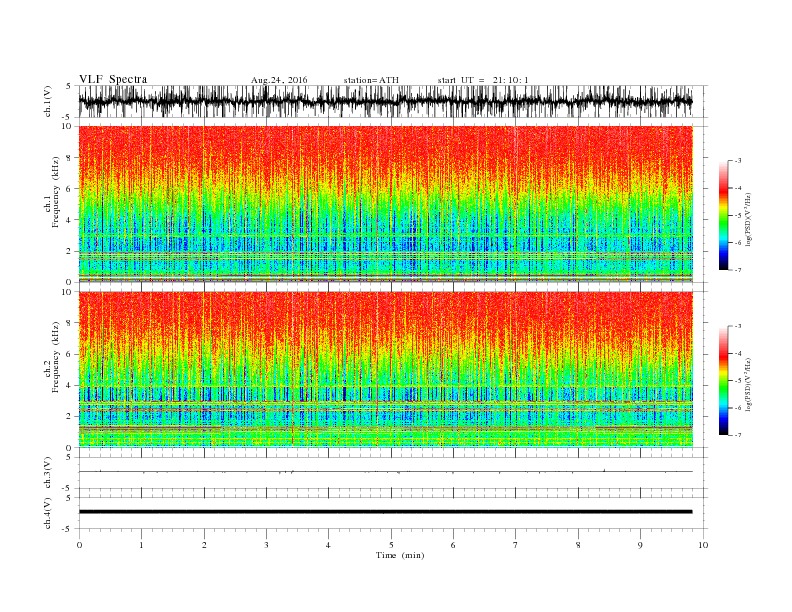Click the "station=ATH" header text
The image size is (792, 612).
click(x=371, y=80)
